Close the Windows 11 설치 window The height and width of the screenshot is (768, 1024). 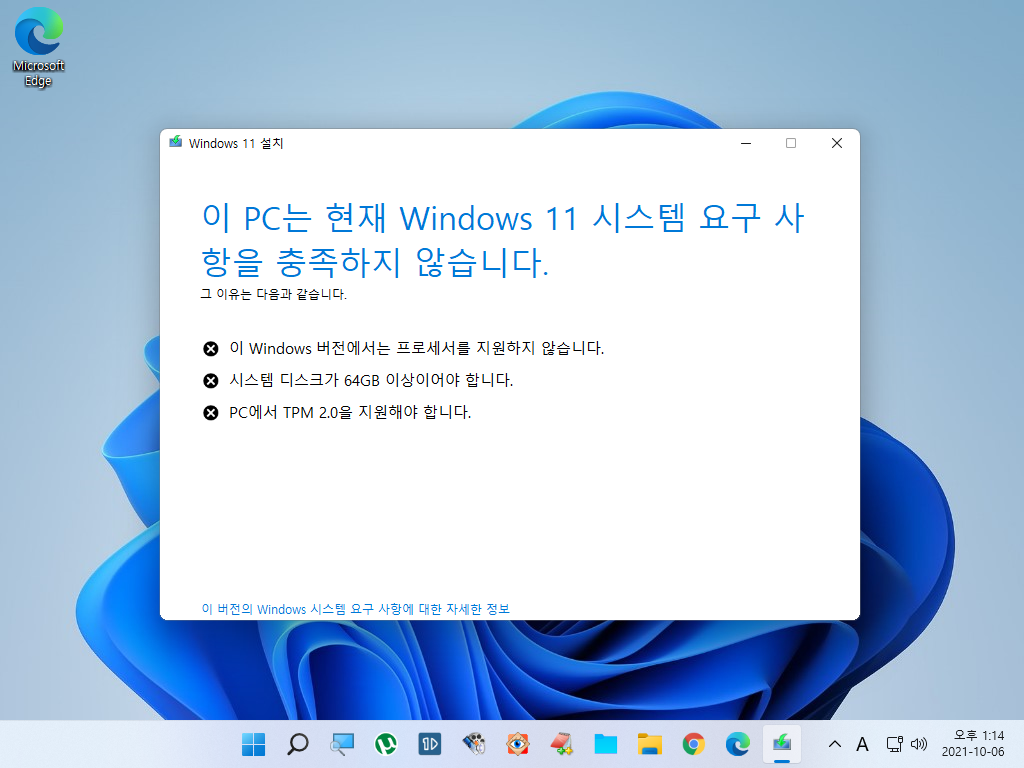click(x=837, y=143)
